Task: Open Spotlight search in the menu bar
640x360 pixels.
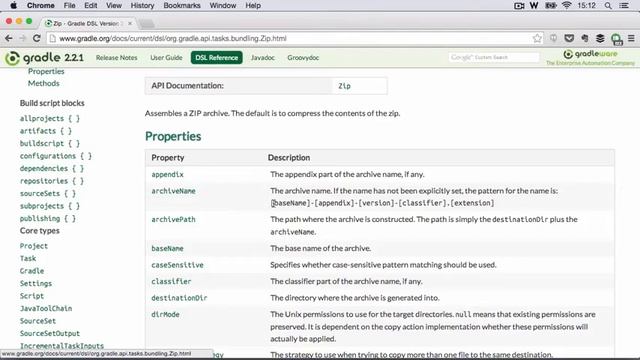Action: [x=608, y=6]
